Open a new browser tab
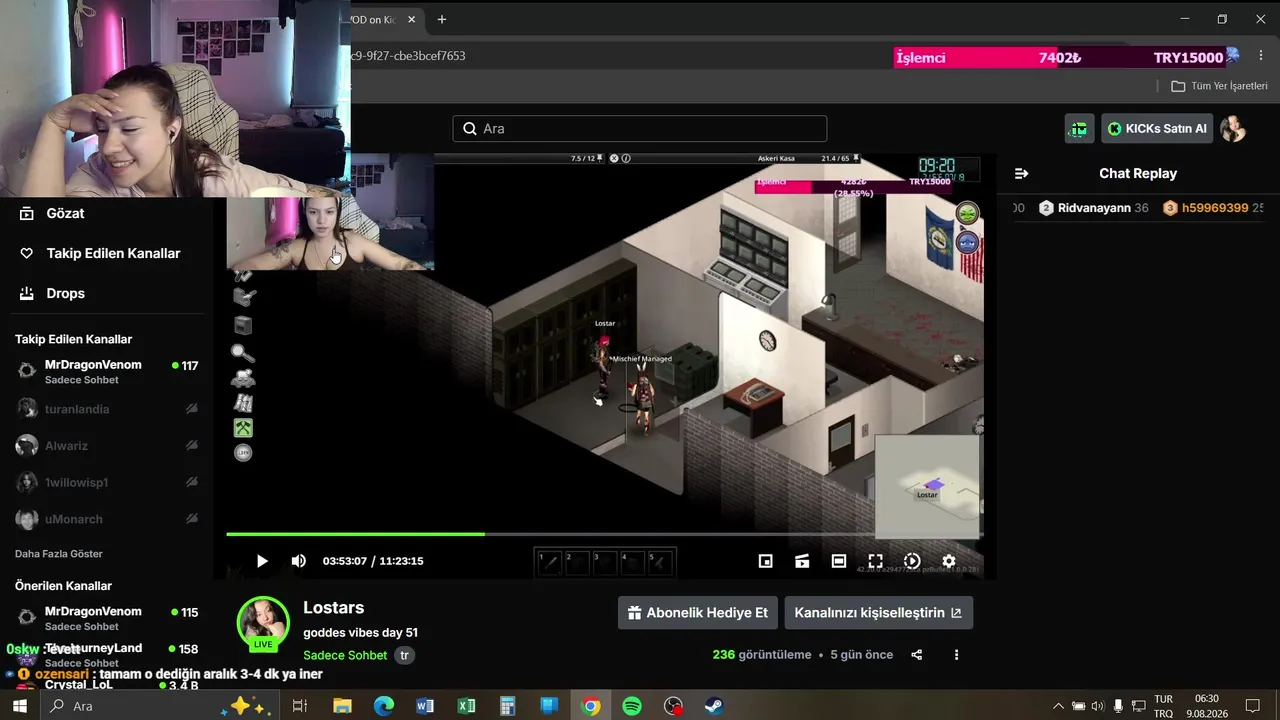 tap(441, 19)
